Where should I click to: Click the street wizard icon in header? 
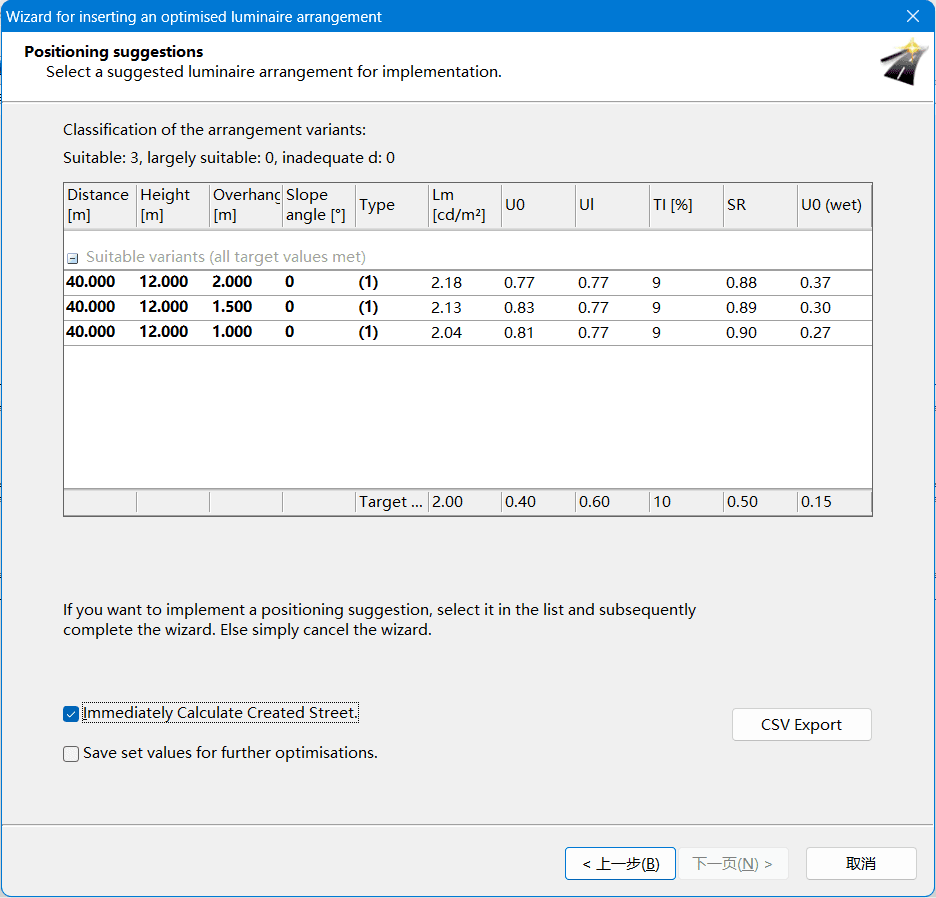904,62
